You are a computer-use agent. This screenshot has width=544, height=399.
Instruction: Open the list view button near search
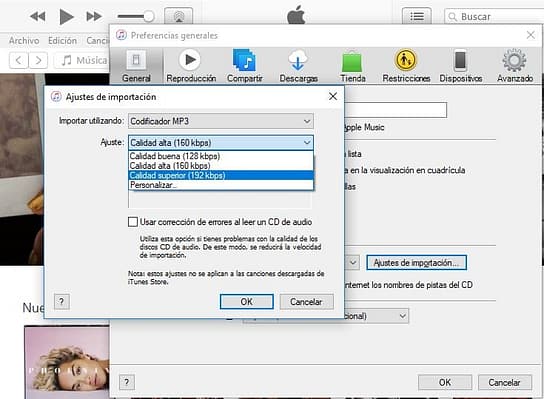click(x=417, y=16)
